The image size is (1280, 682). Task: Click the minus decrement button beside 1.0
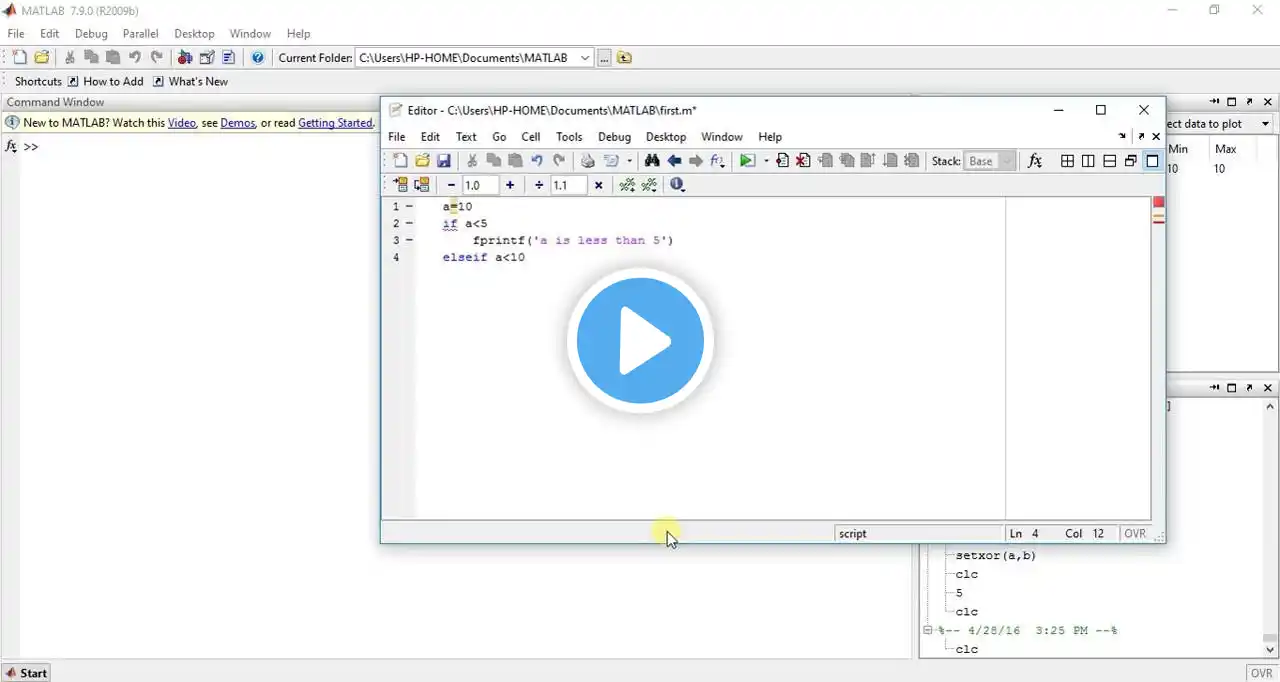(x=451, y=185)
